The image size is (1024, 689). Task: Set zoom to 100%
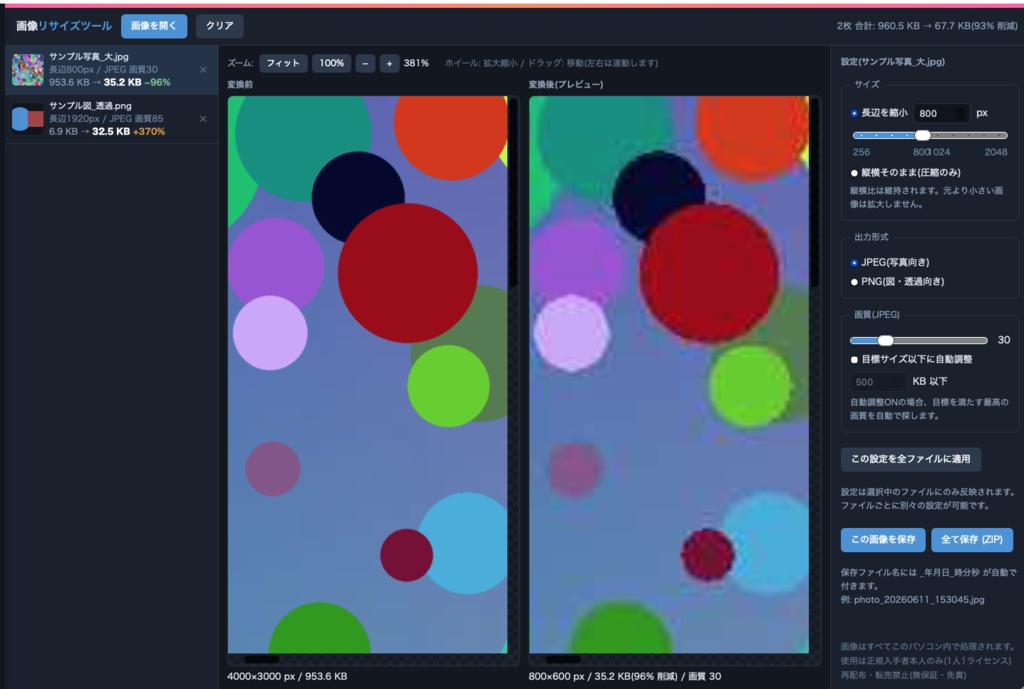[331, 63]
